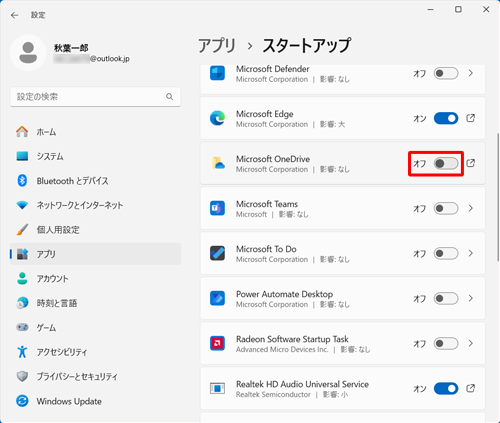
Task: Click the ホーム house icon
Action: [x=22, y=132]
